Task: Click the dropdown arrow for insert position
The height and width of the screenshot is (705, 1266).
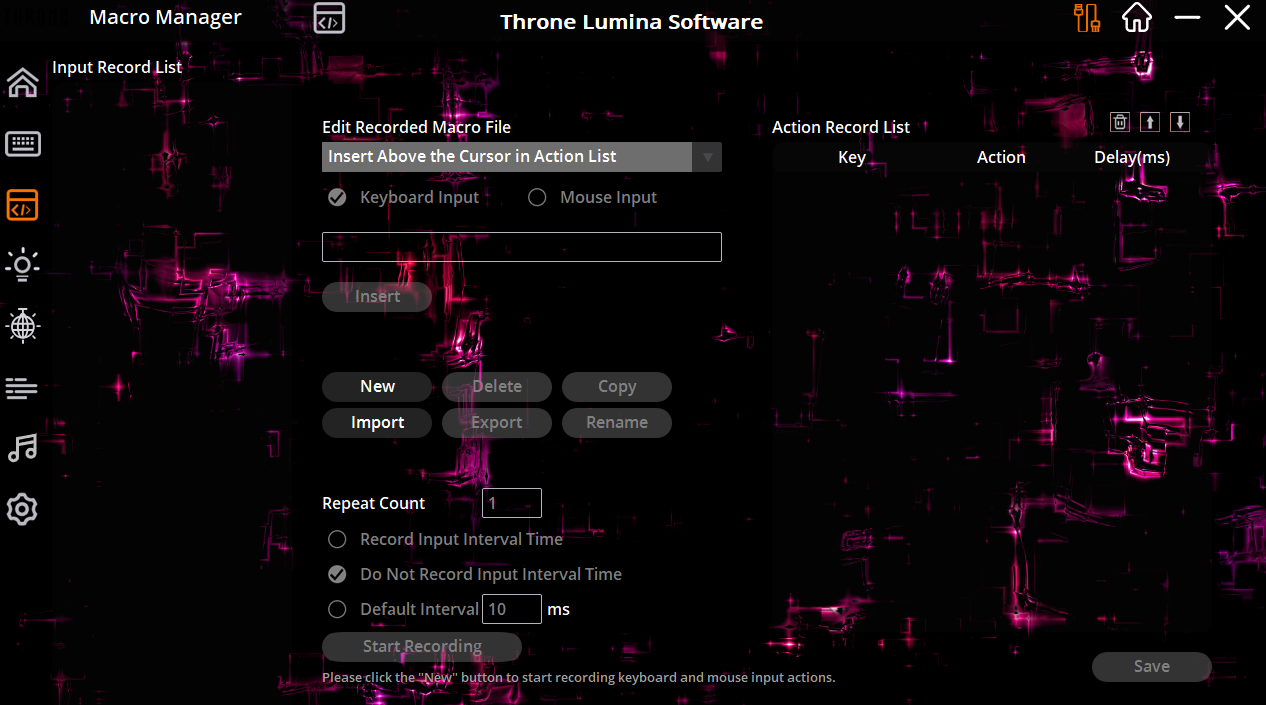Action: pos(707,157)
